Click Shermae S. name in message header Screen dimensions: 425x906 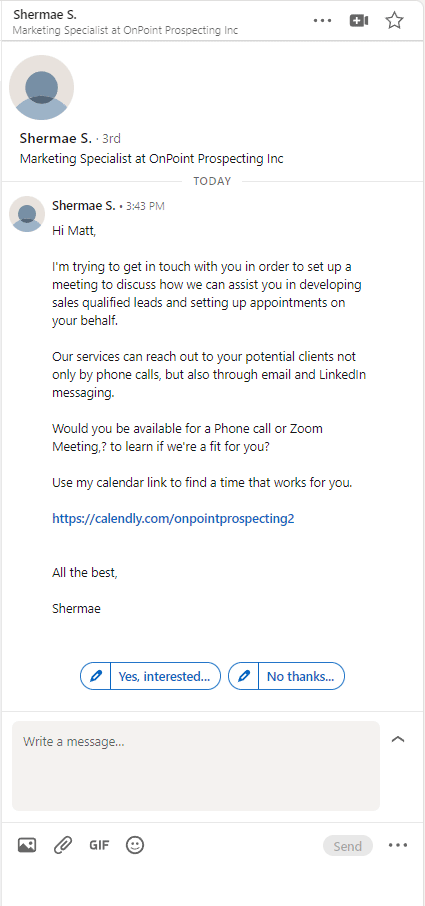pos(84,205)
